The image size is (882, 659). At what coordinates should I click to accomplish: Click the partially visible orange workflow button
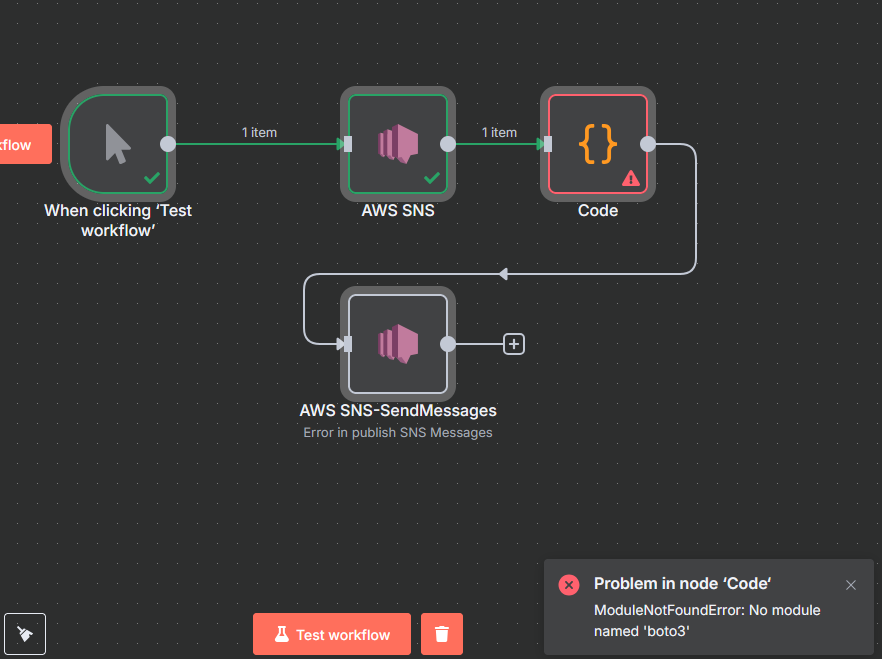pos(26,144)
